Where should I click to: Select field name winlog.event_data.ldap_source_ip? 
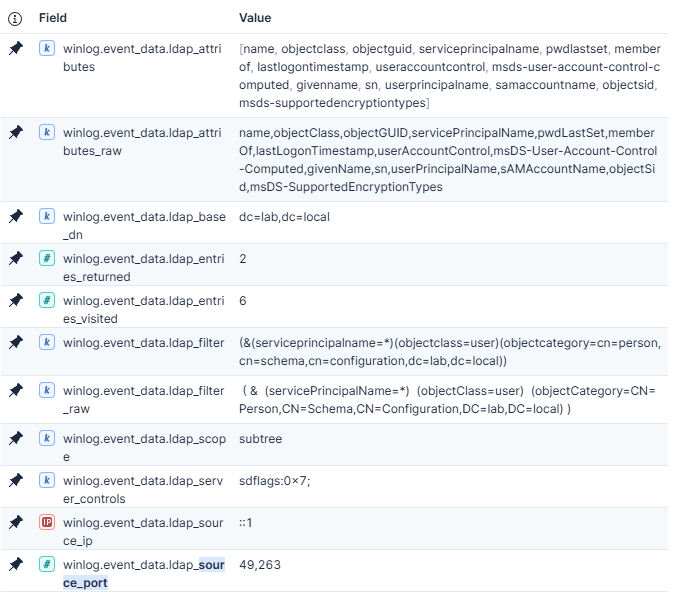(x=143, y=532)
